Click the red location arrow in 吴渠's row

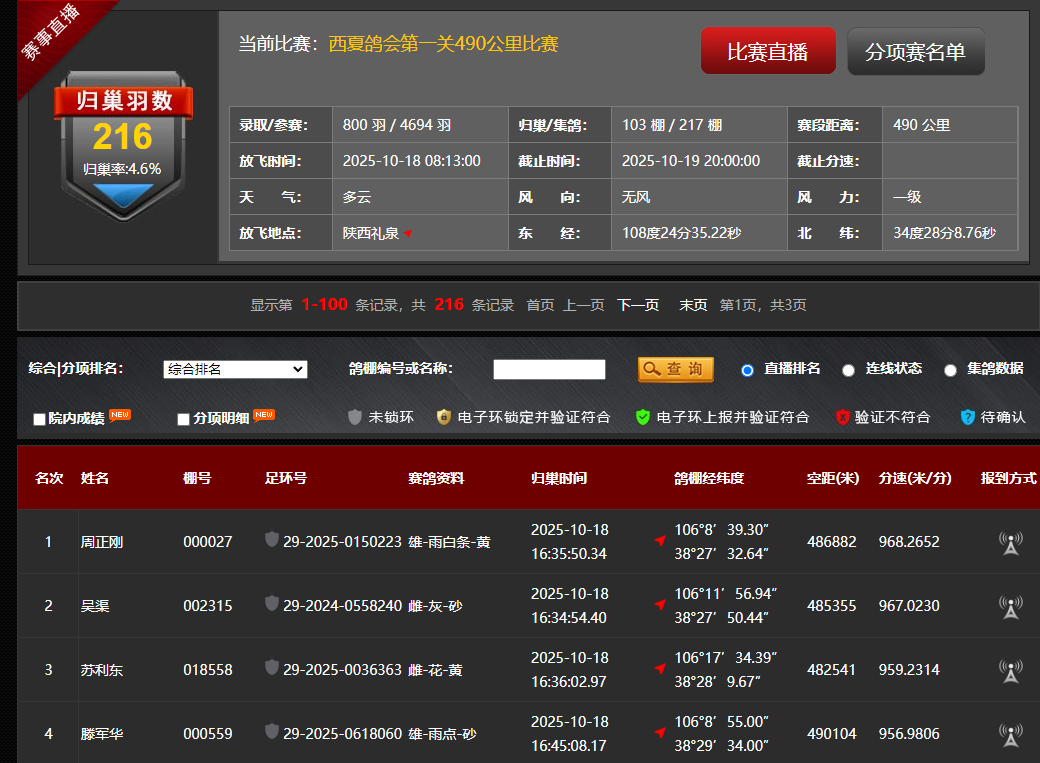[660, 605]
